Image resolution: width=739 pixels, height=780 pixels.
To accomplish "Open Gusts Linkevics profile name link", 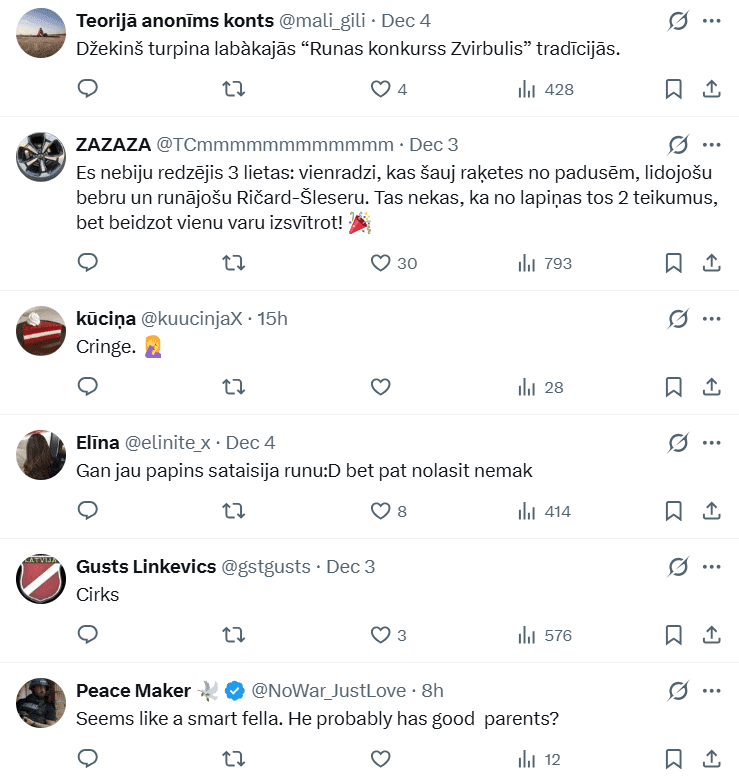I will tap(146, 567).
